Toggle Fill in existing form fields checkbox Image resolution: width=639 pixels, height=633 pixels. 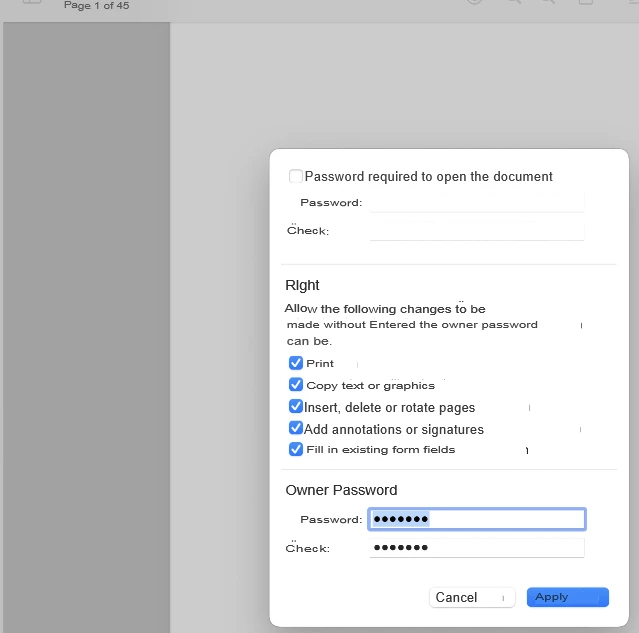pyautogui.click(x=295, y=450)
